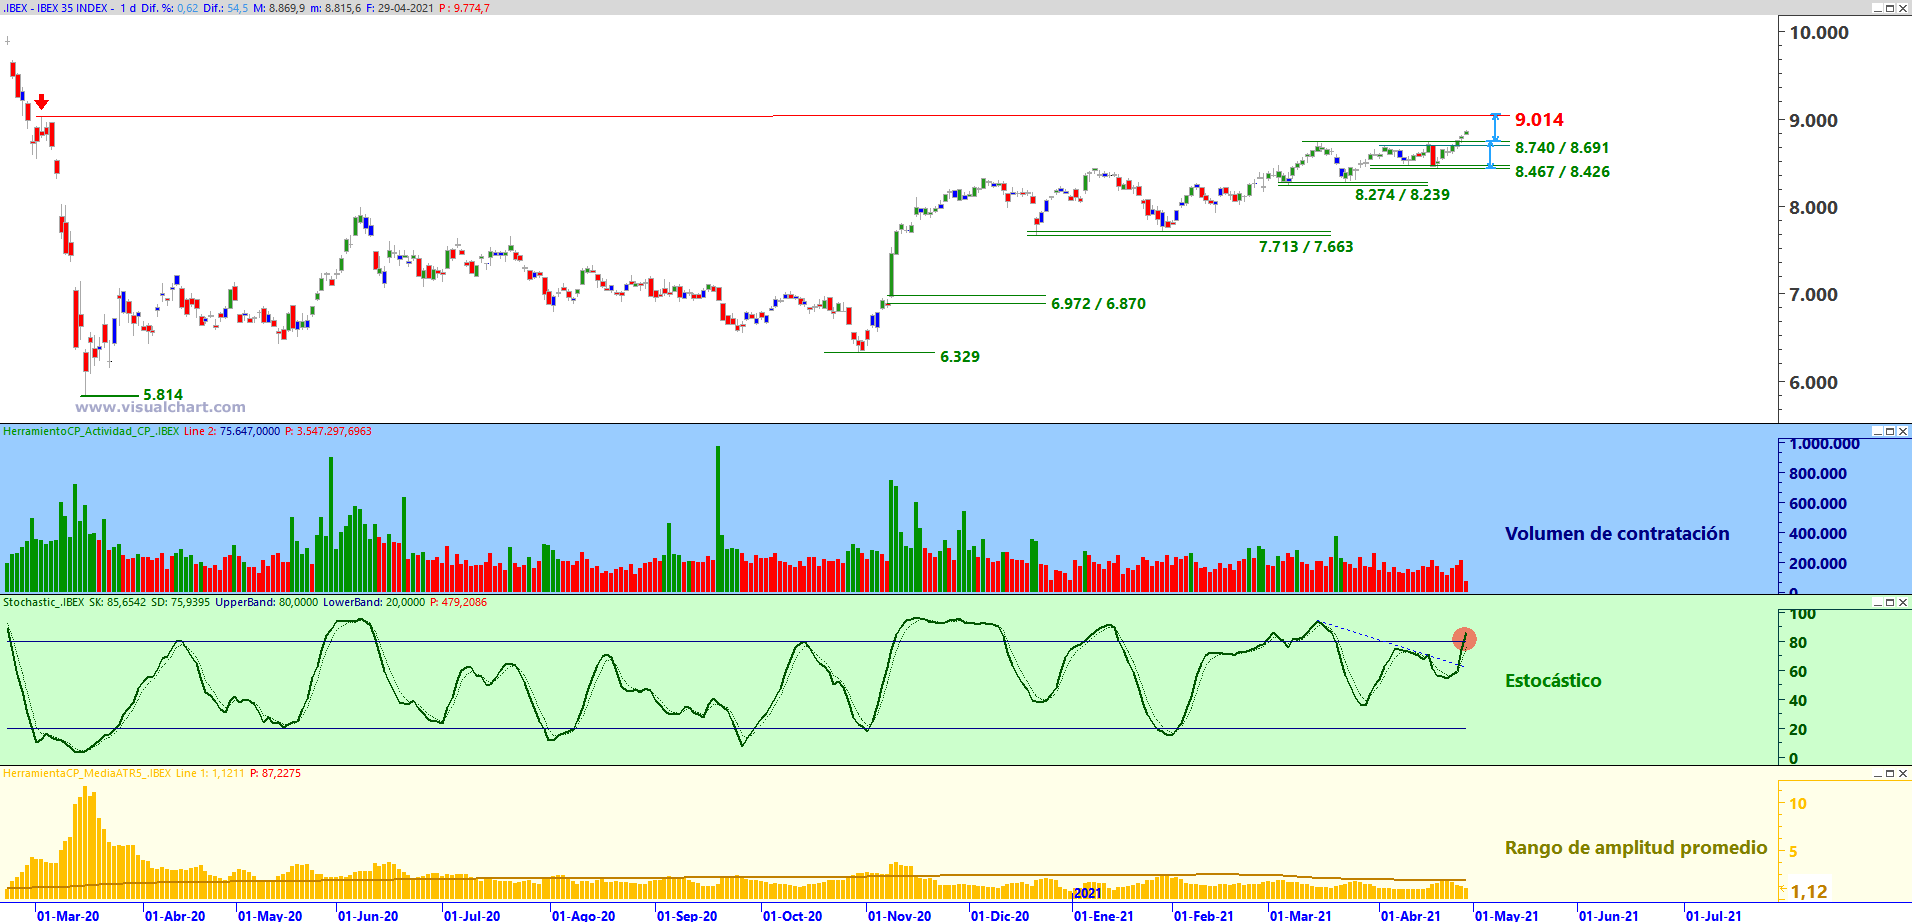Click the red circle marker on the Stochastic line
Image resolution: width=1912 pixels, height=922 pixels.
(1464, 639)
